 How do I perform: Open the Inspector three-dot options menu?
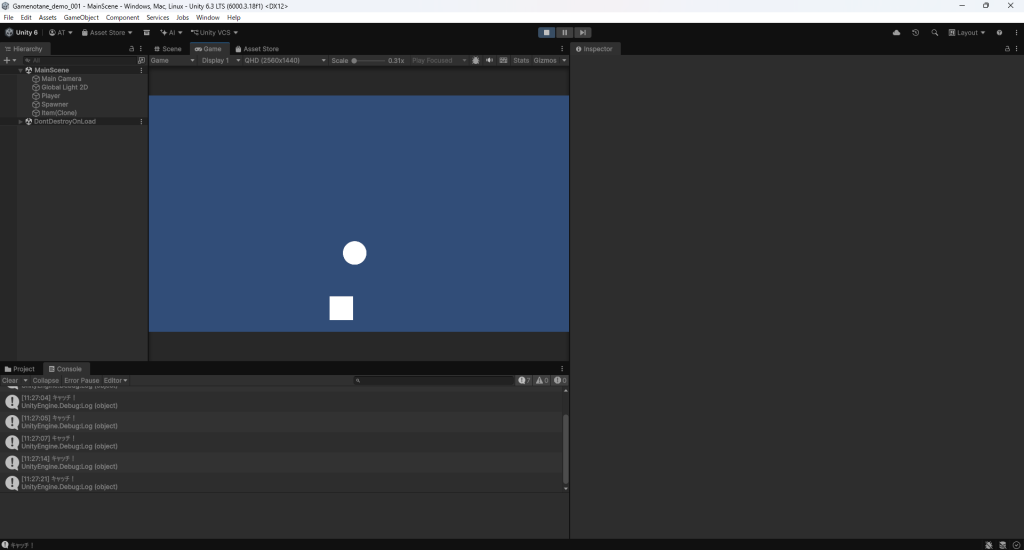pyautogui.click(x=1016, y=49)
